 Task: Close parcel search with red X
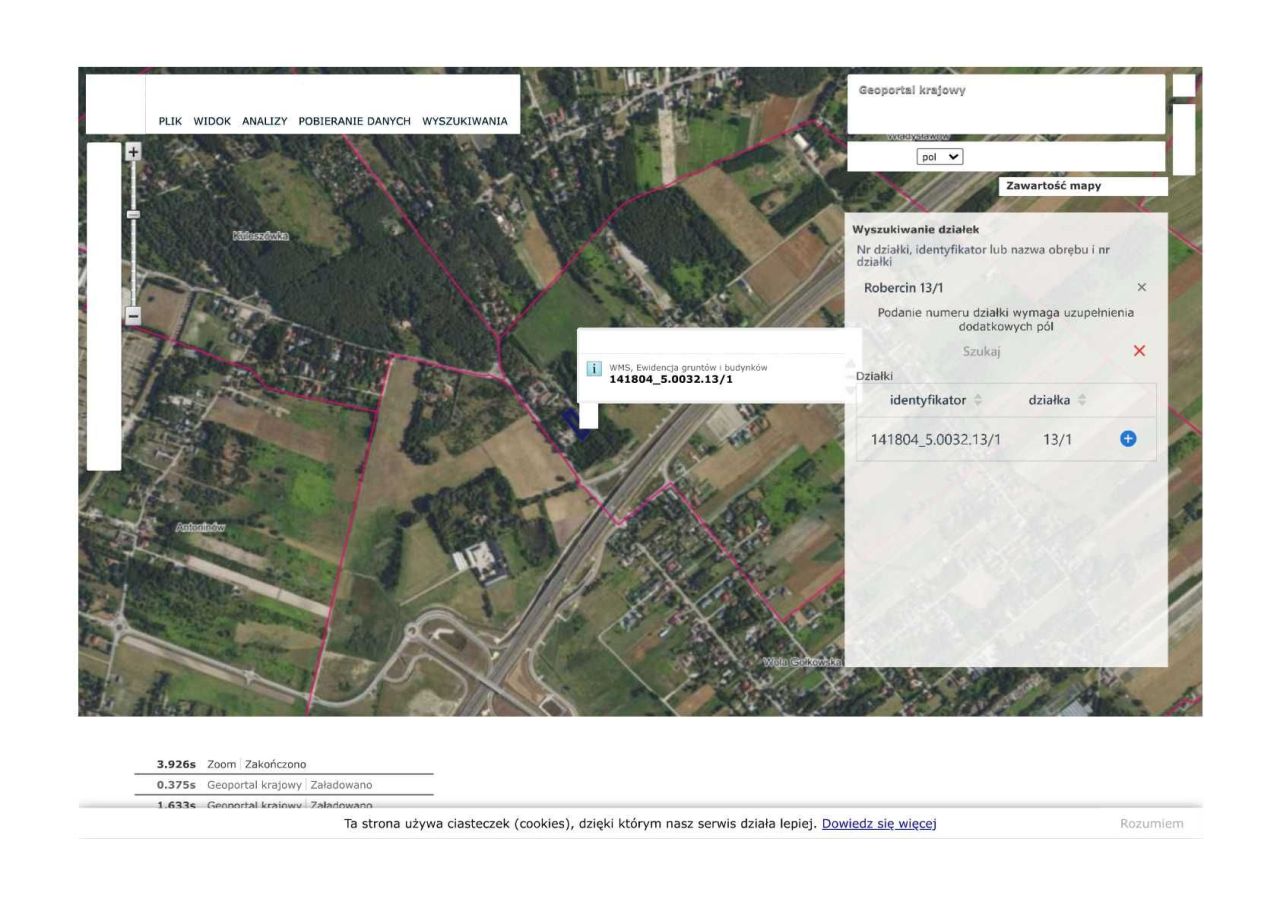tap(1139, 351)
